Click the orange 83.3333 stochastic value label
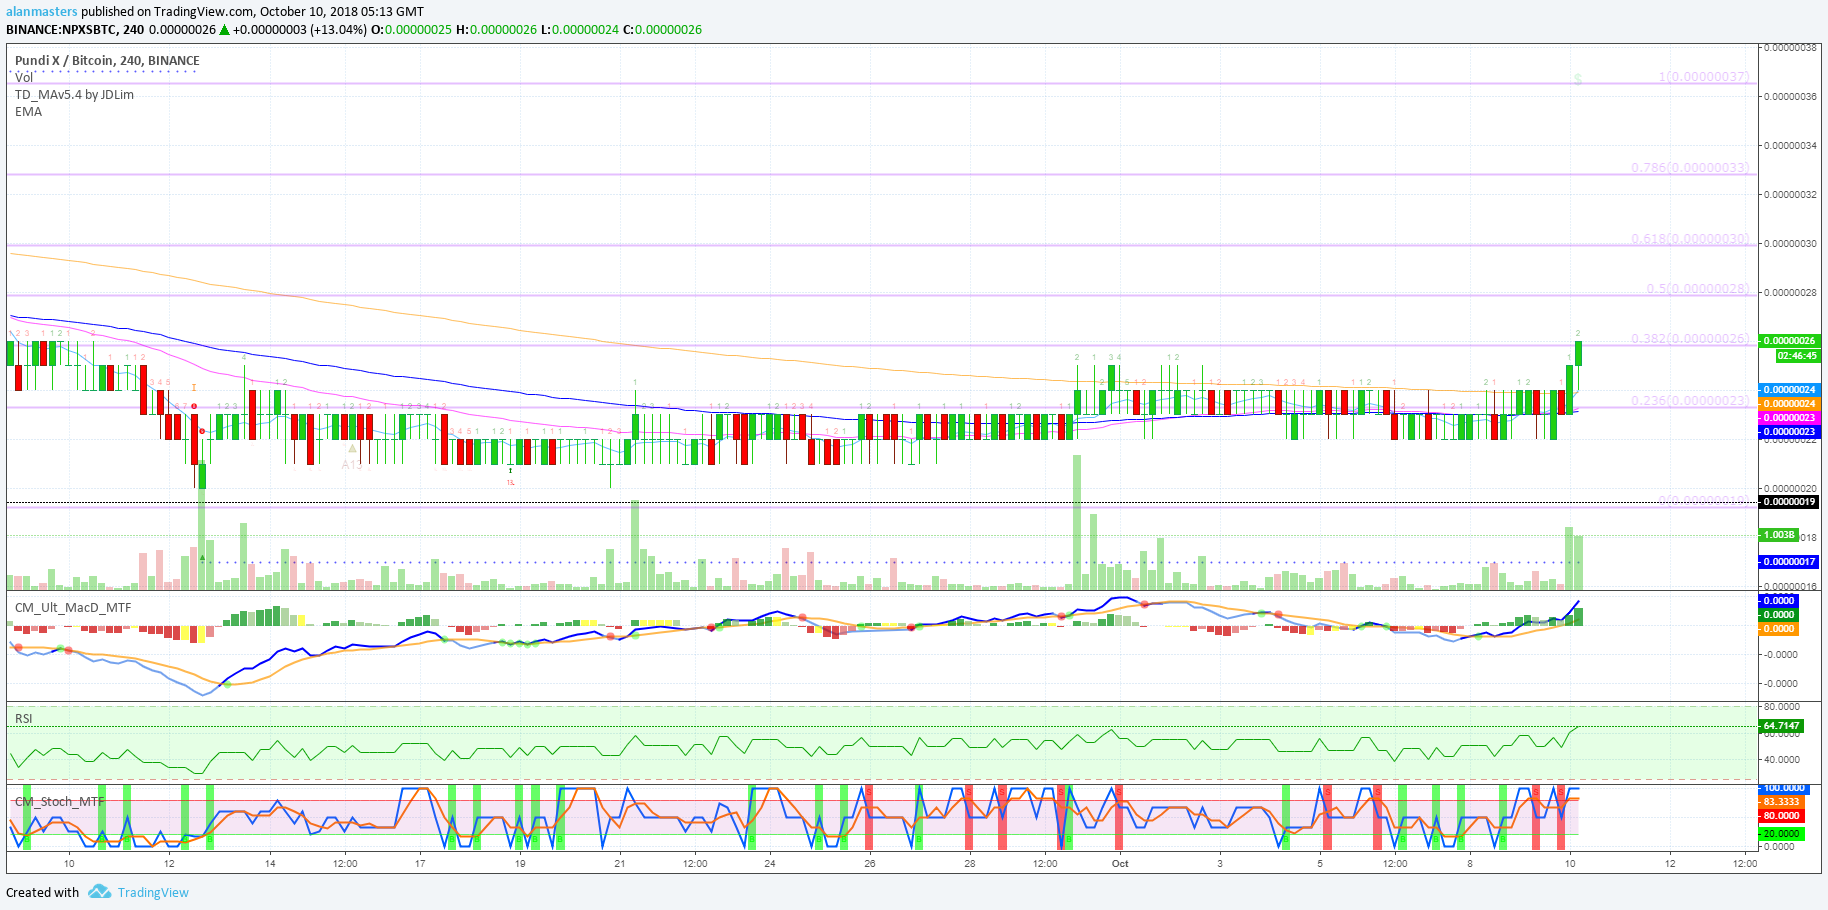The image size is (1828, 910). [1781, 802]
